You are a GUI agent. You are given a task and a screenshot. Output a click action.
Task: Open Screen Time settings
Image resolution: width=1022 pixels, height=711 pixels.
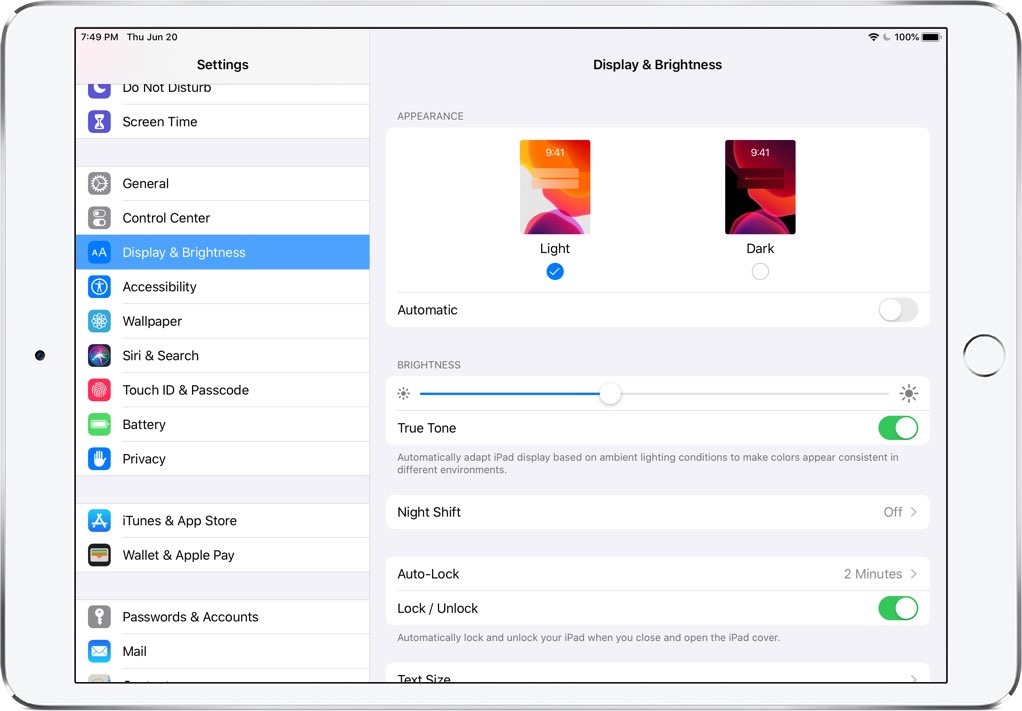pos(222,121)
